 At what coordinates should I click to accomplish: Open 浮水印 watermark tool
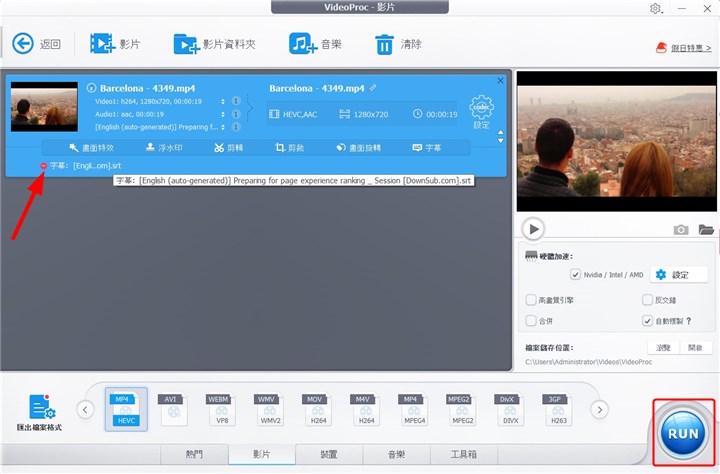(x=164, y=147)
